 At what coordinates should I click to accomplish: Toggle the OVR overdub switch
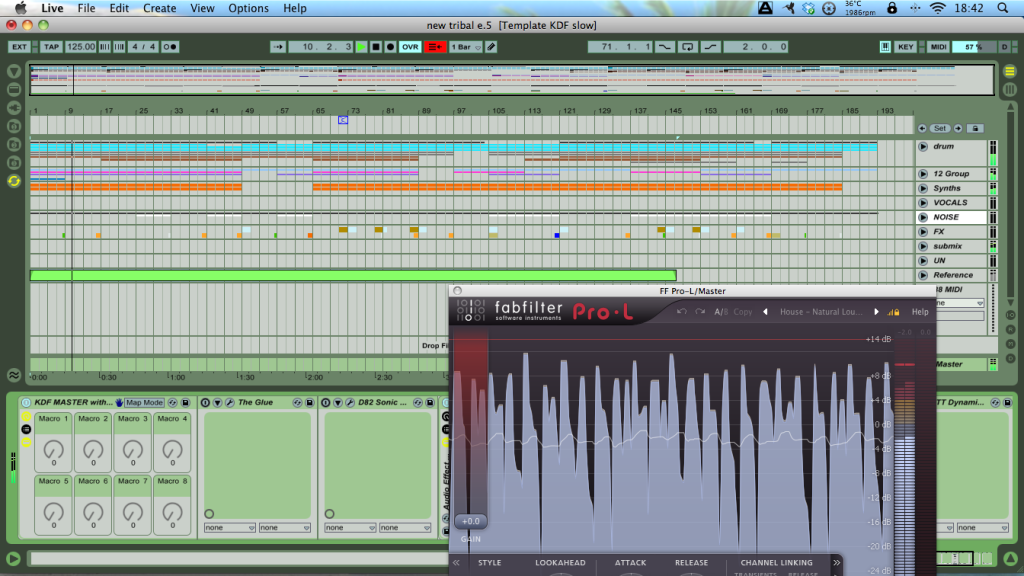410,47
